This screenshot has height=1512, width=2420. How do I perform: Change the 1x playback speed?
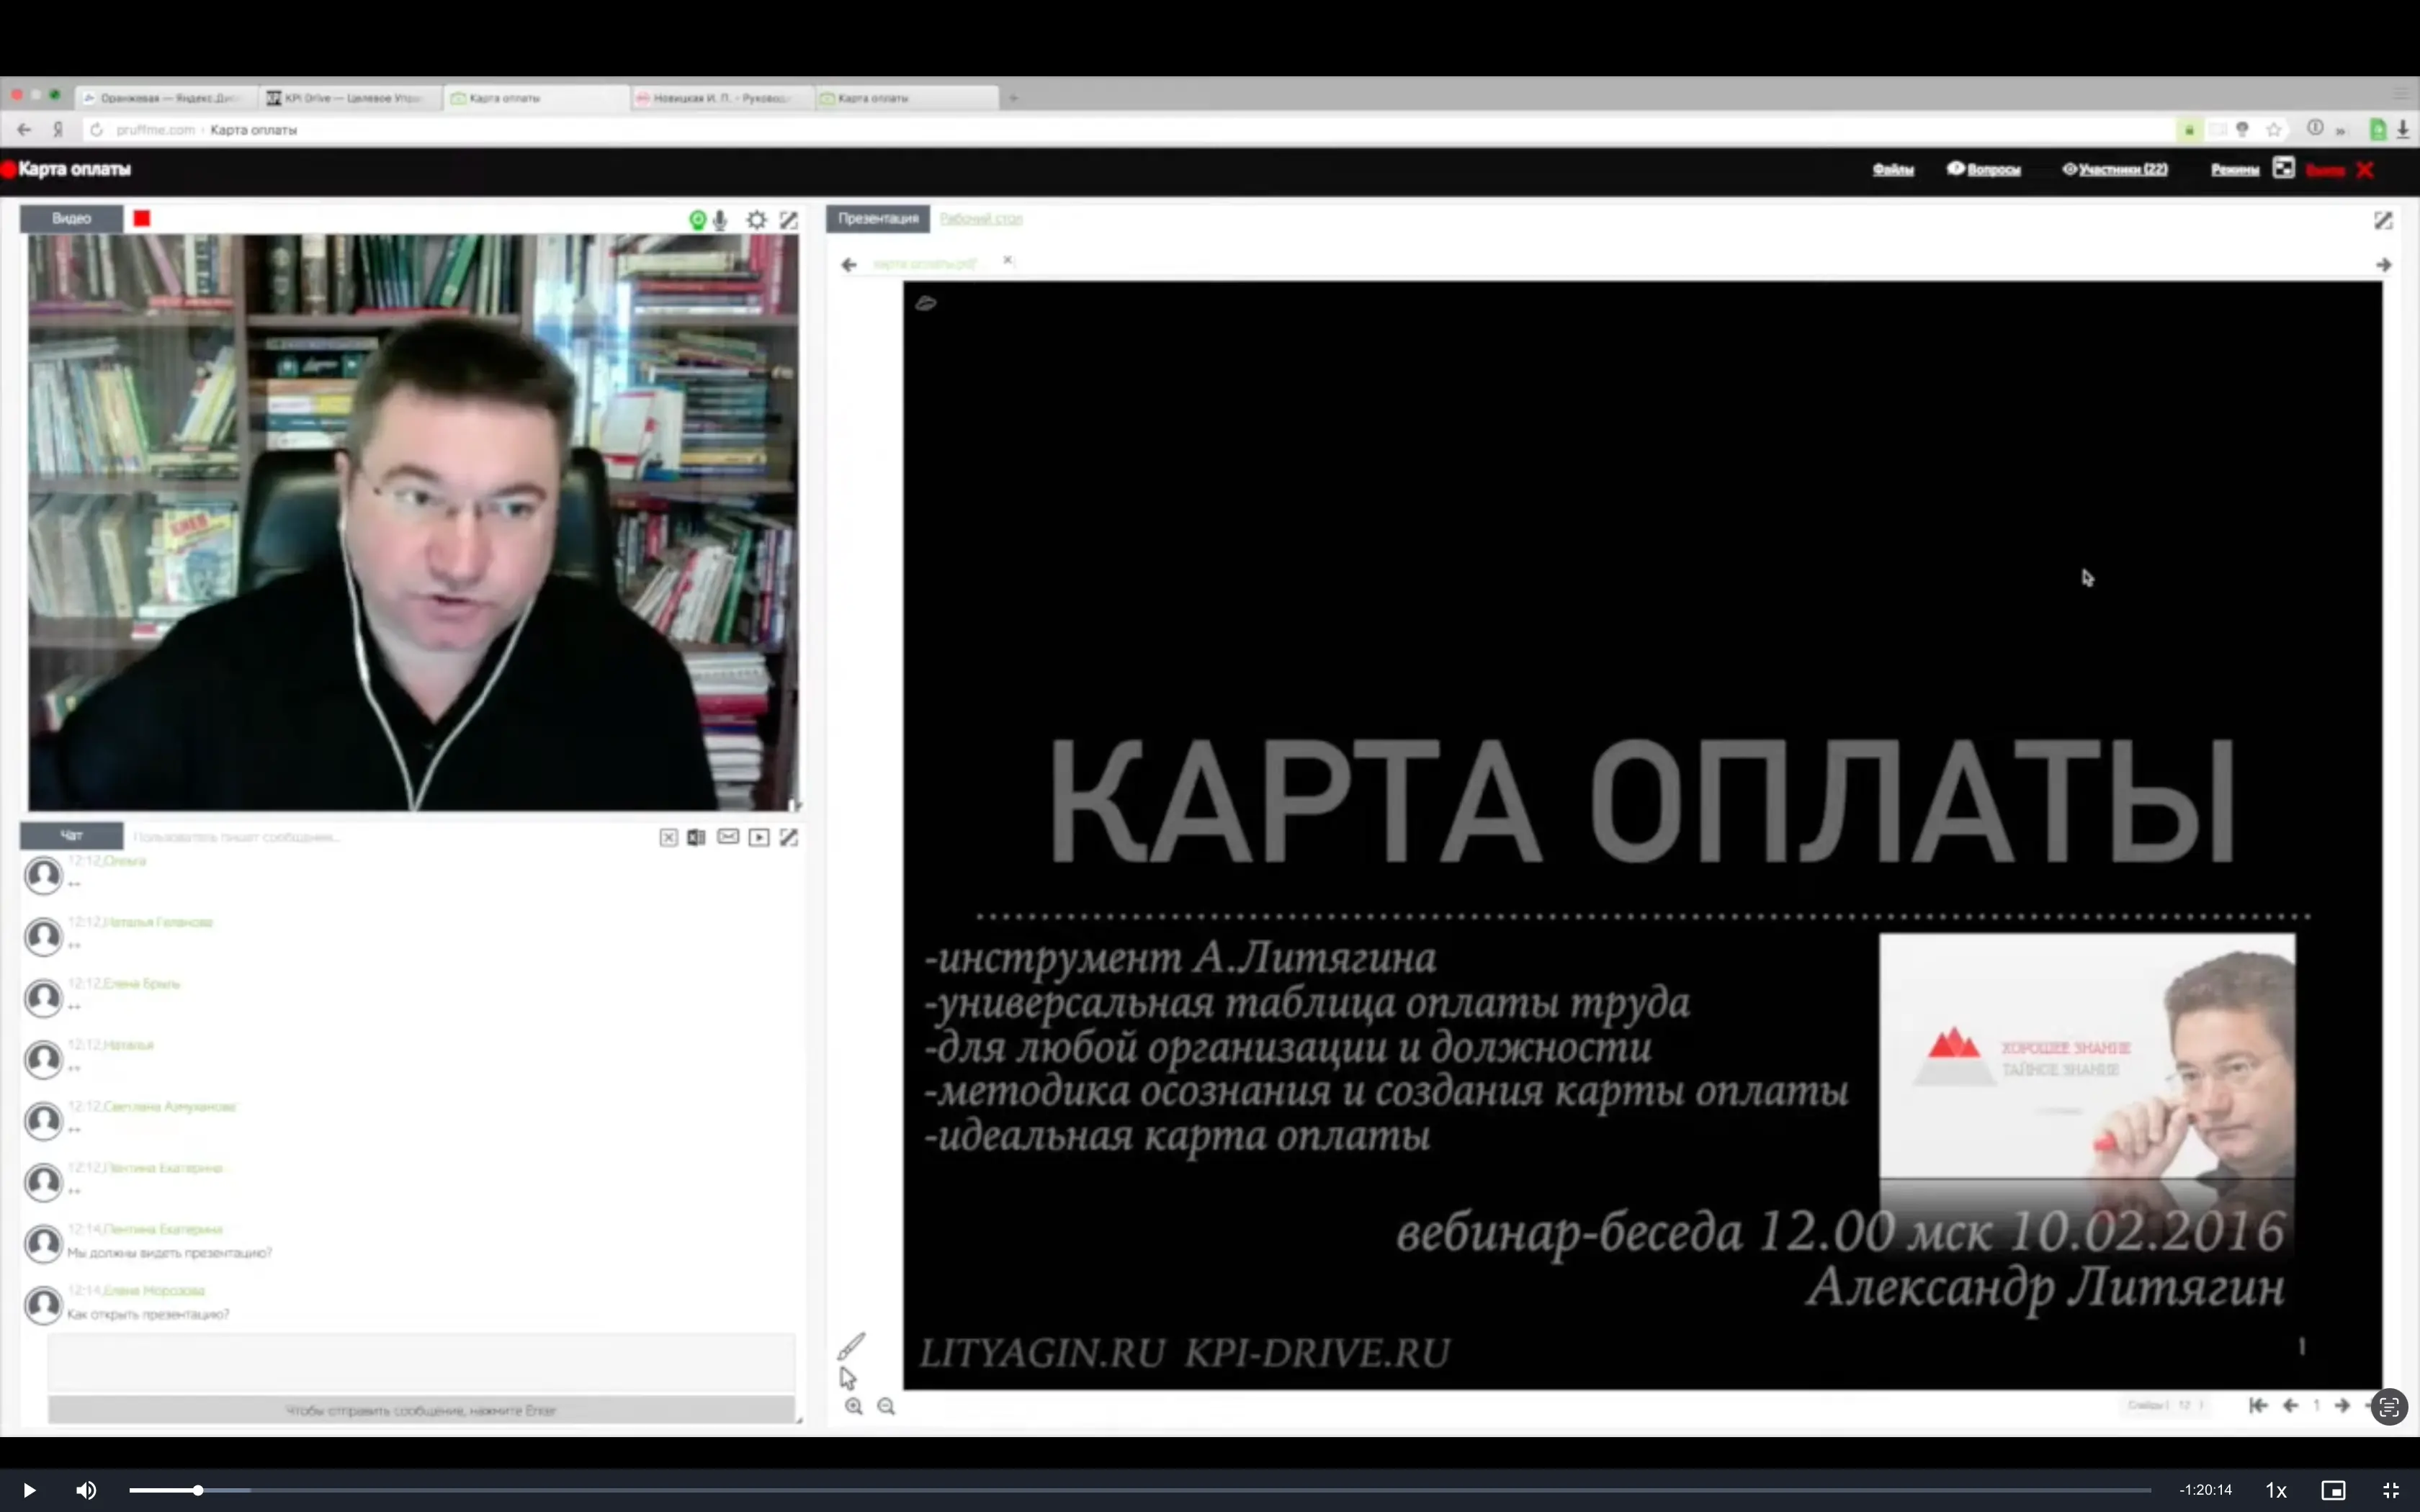pyautogui.click(x=2276, y=1490)
